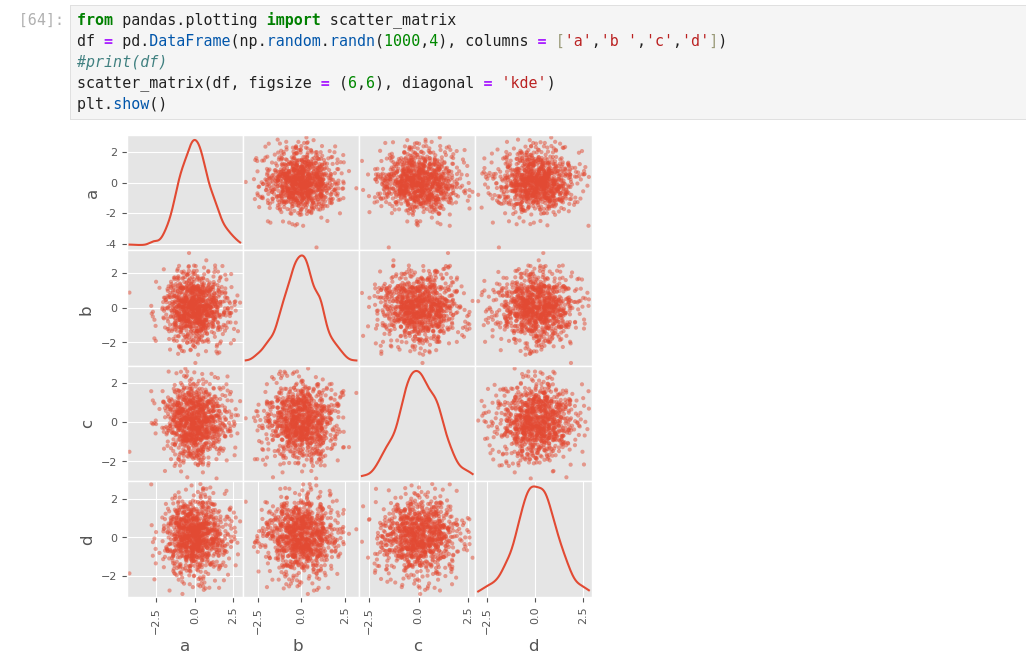
Task: Place cursor on the scatter_matrix import line
Action: (x=266, y=20)
